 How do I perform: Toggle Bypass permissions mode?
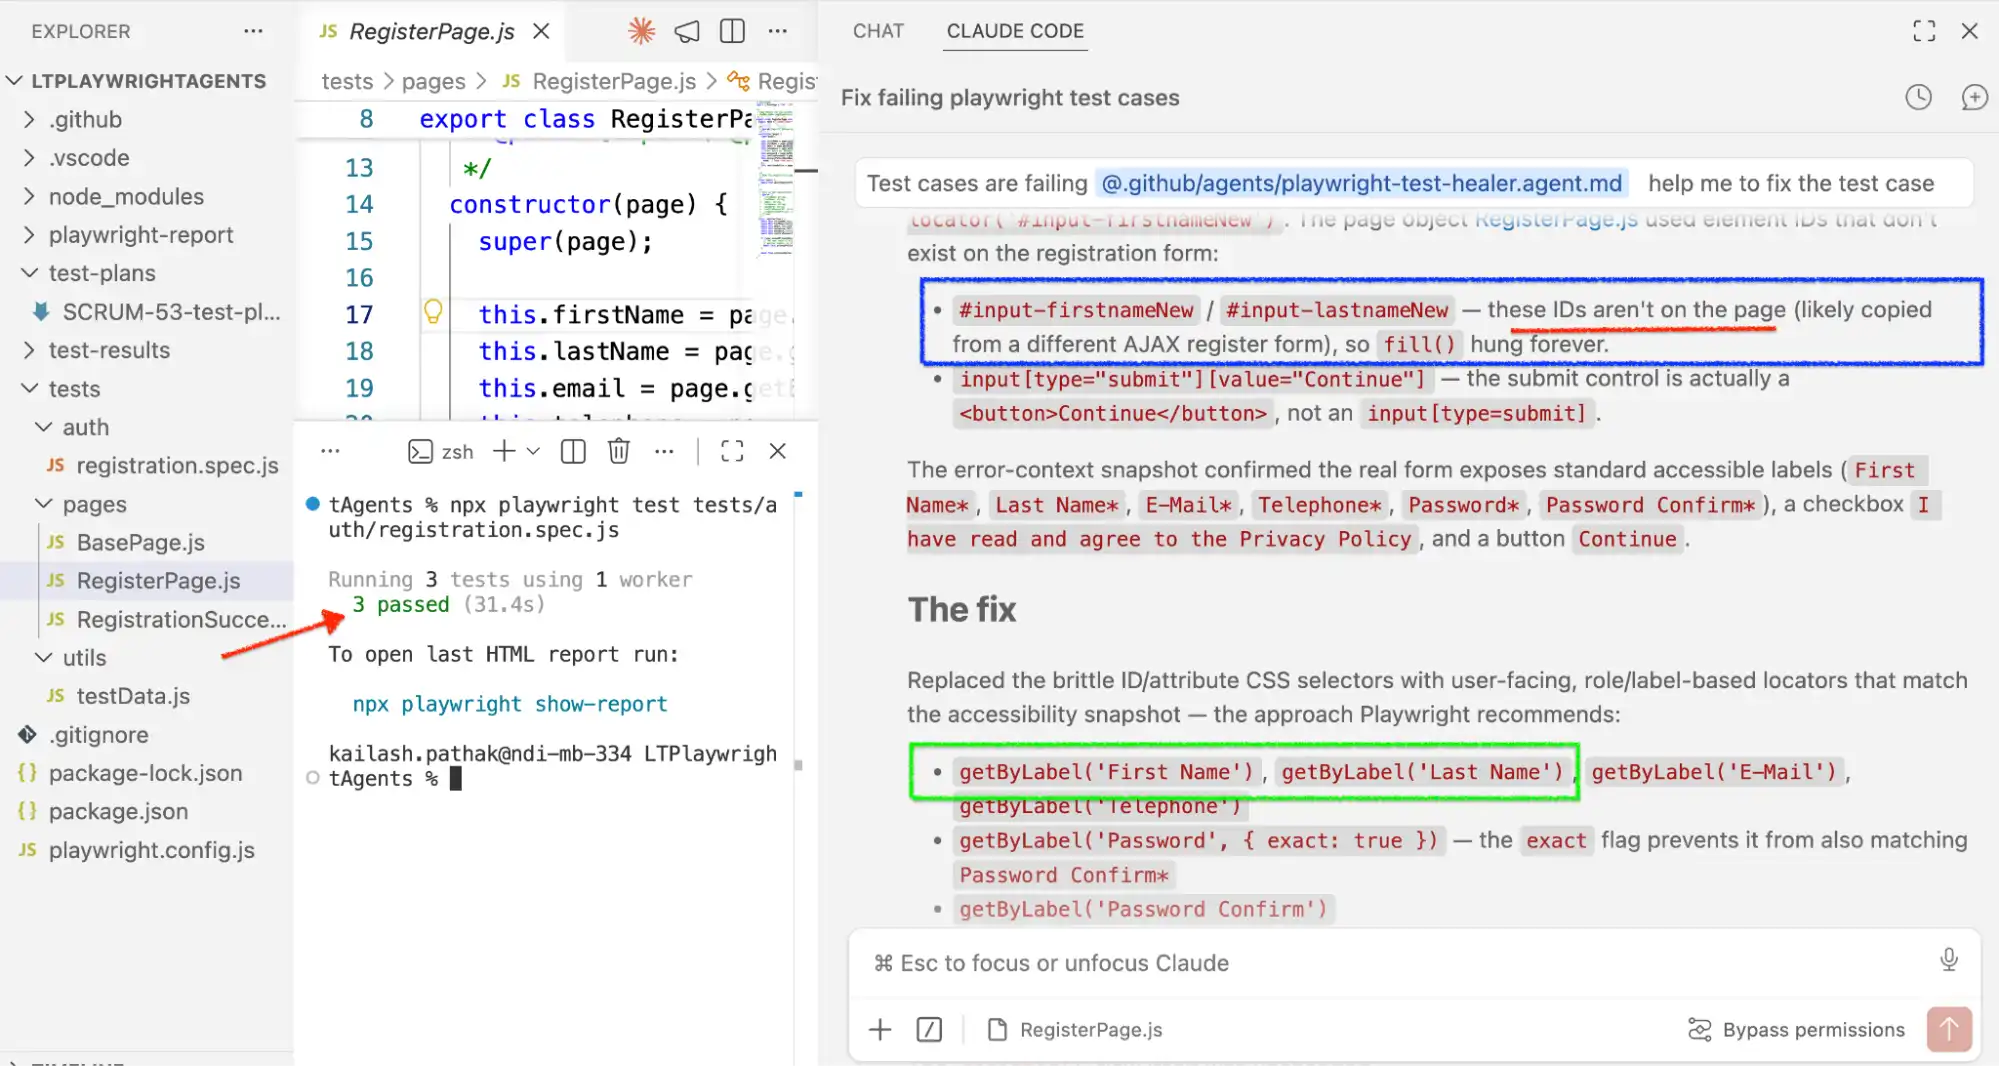coord(1796,1029)
